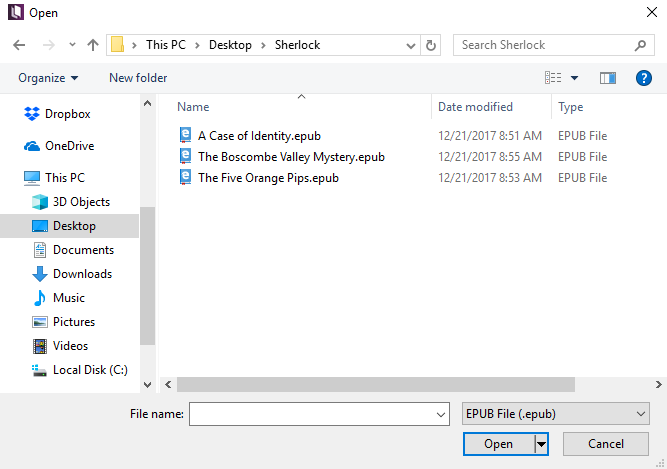Click the Back navigation arrow
Screen dimensions: 667x469
tap(20, 45)
